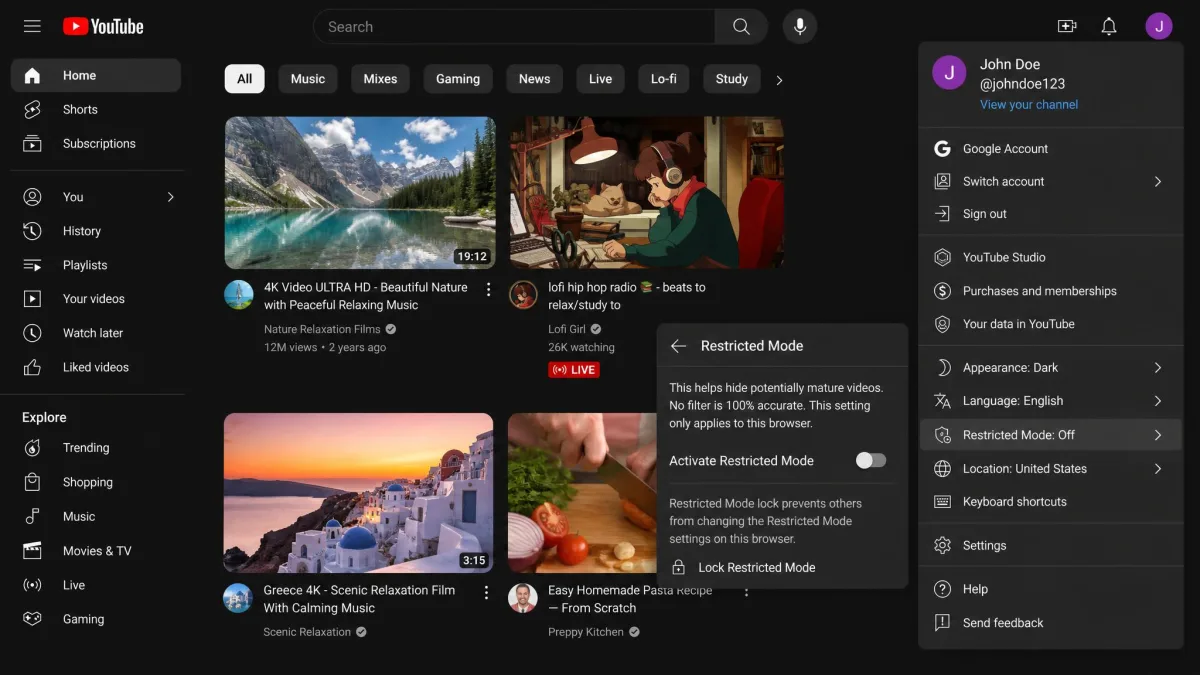Open Lofi Girl channel name
This screenshot has width=1200, height=675.
(x=567, y=329)
